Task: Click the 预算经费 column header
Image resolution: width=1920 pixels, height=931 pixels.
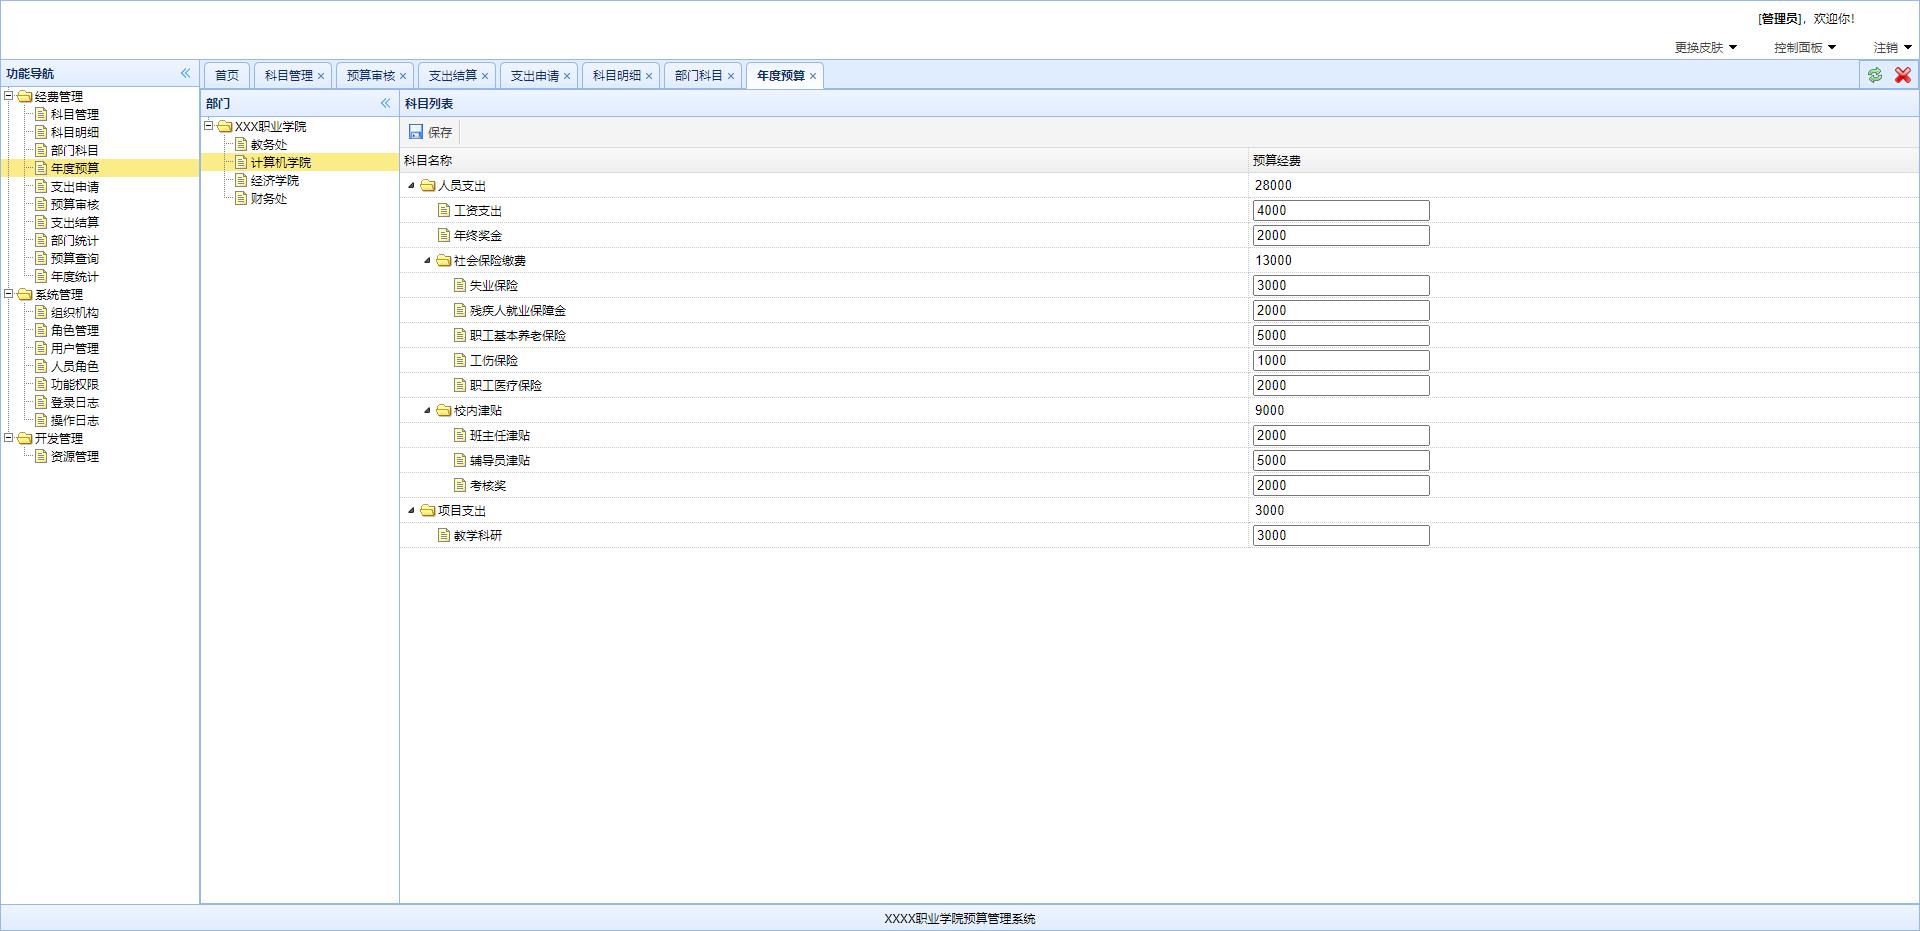Action: tap(1277, 160)
